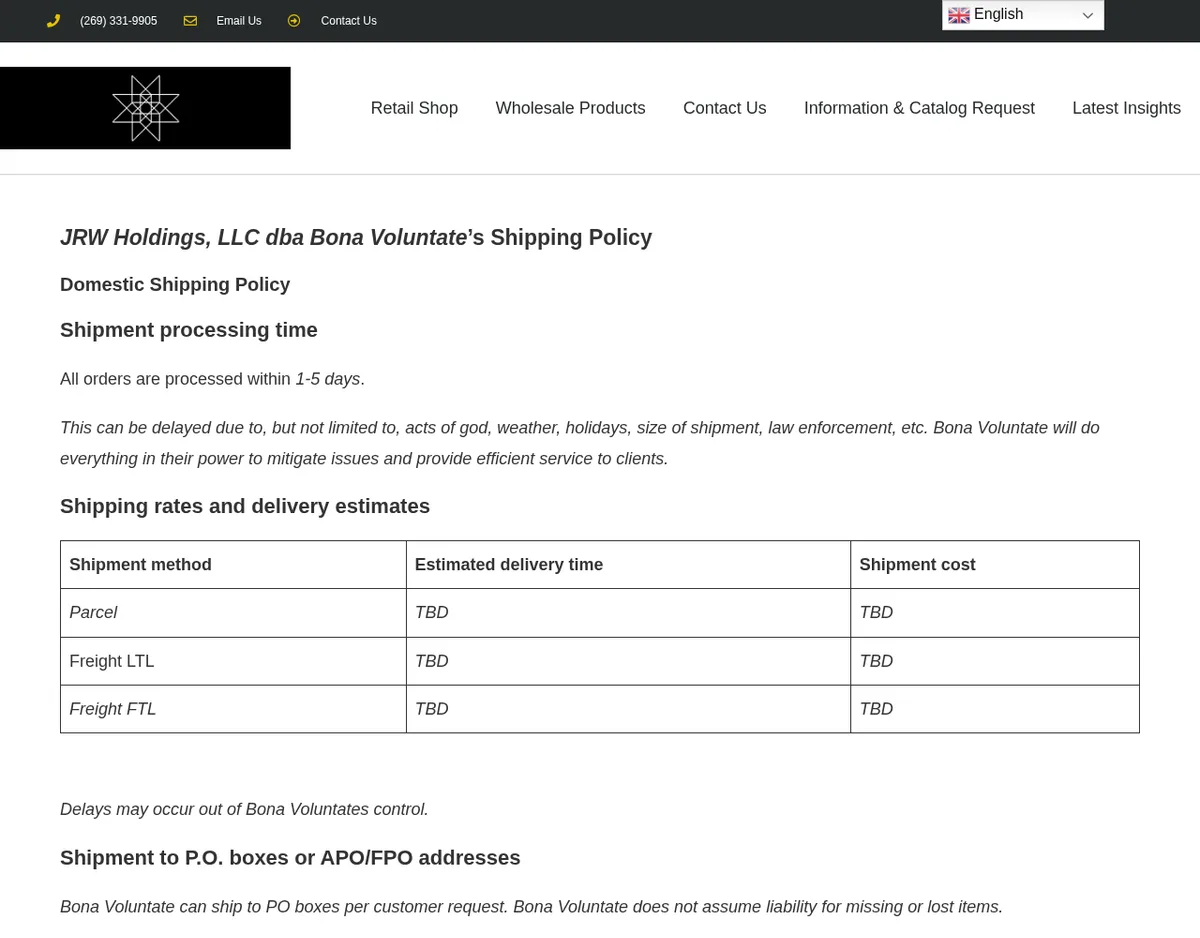Open the Retail Shop menu item
The image size is (1200, 938).
[x=414, y=108]
